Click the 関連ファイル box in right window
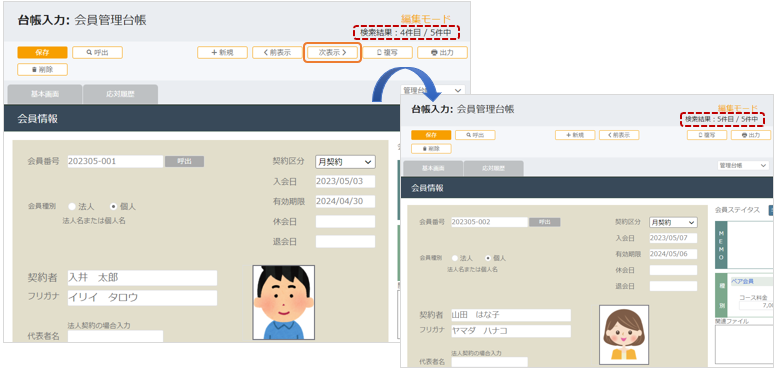The width and height of the screenshot is (776, 369). click(744, 344)
